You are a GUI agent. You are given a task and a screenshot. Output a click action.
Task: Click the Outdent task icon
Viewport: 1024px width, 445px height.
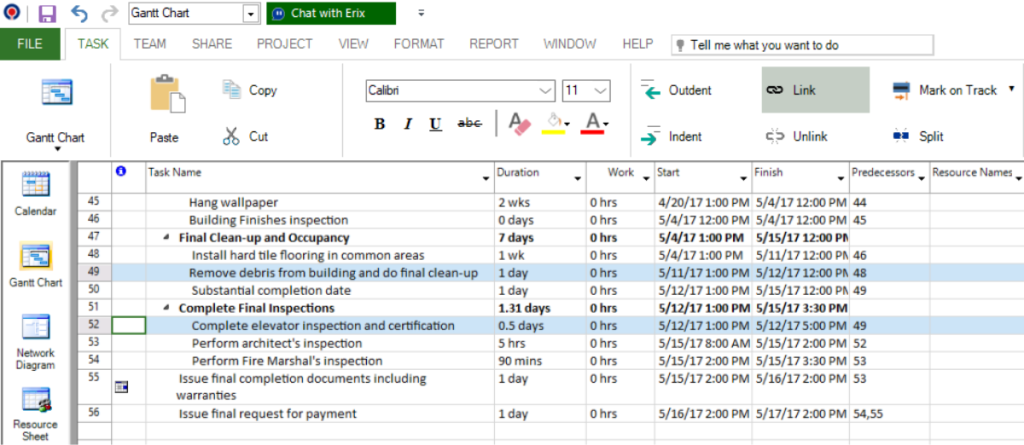tap(650, 90)
